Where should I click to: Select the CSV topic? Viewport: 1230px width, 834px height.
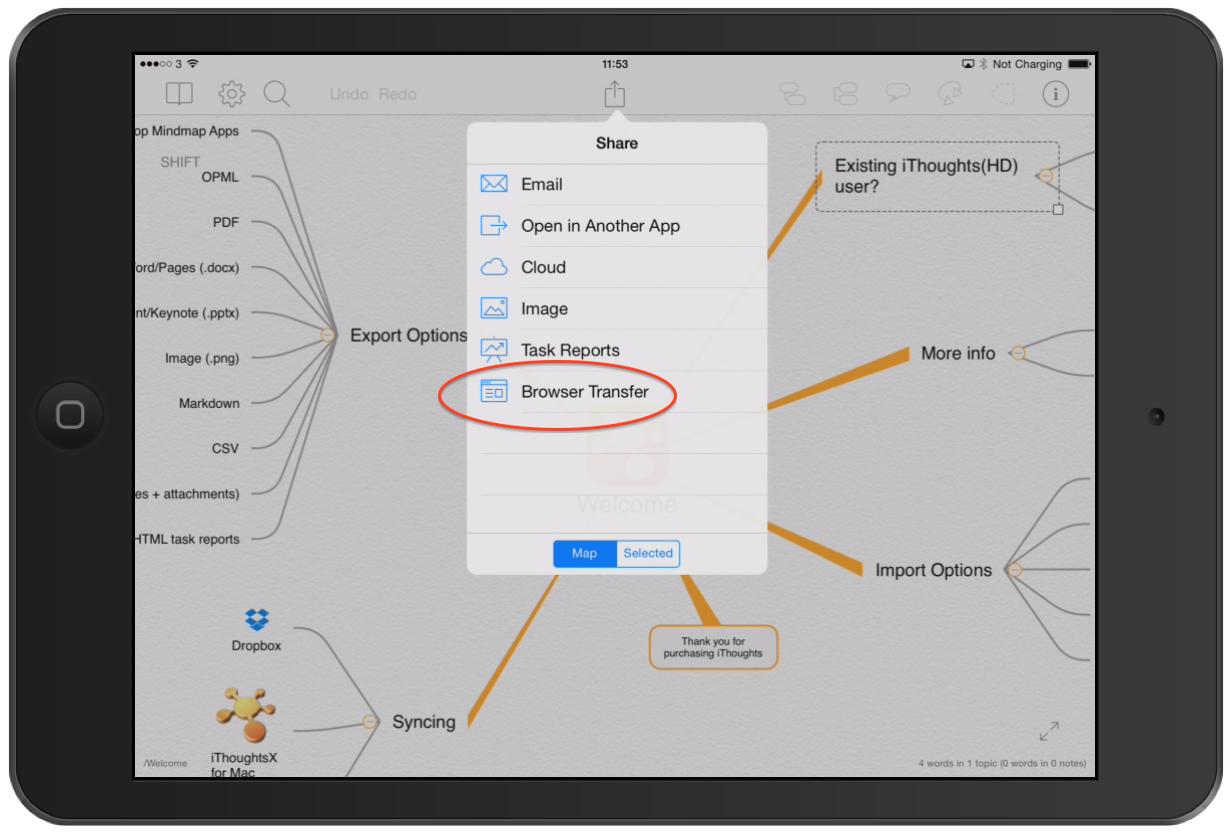(x=225, y=449)
